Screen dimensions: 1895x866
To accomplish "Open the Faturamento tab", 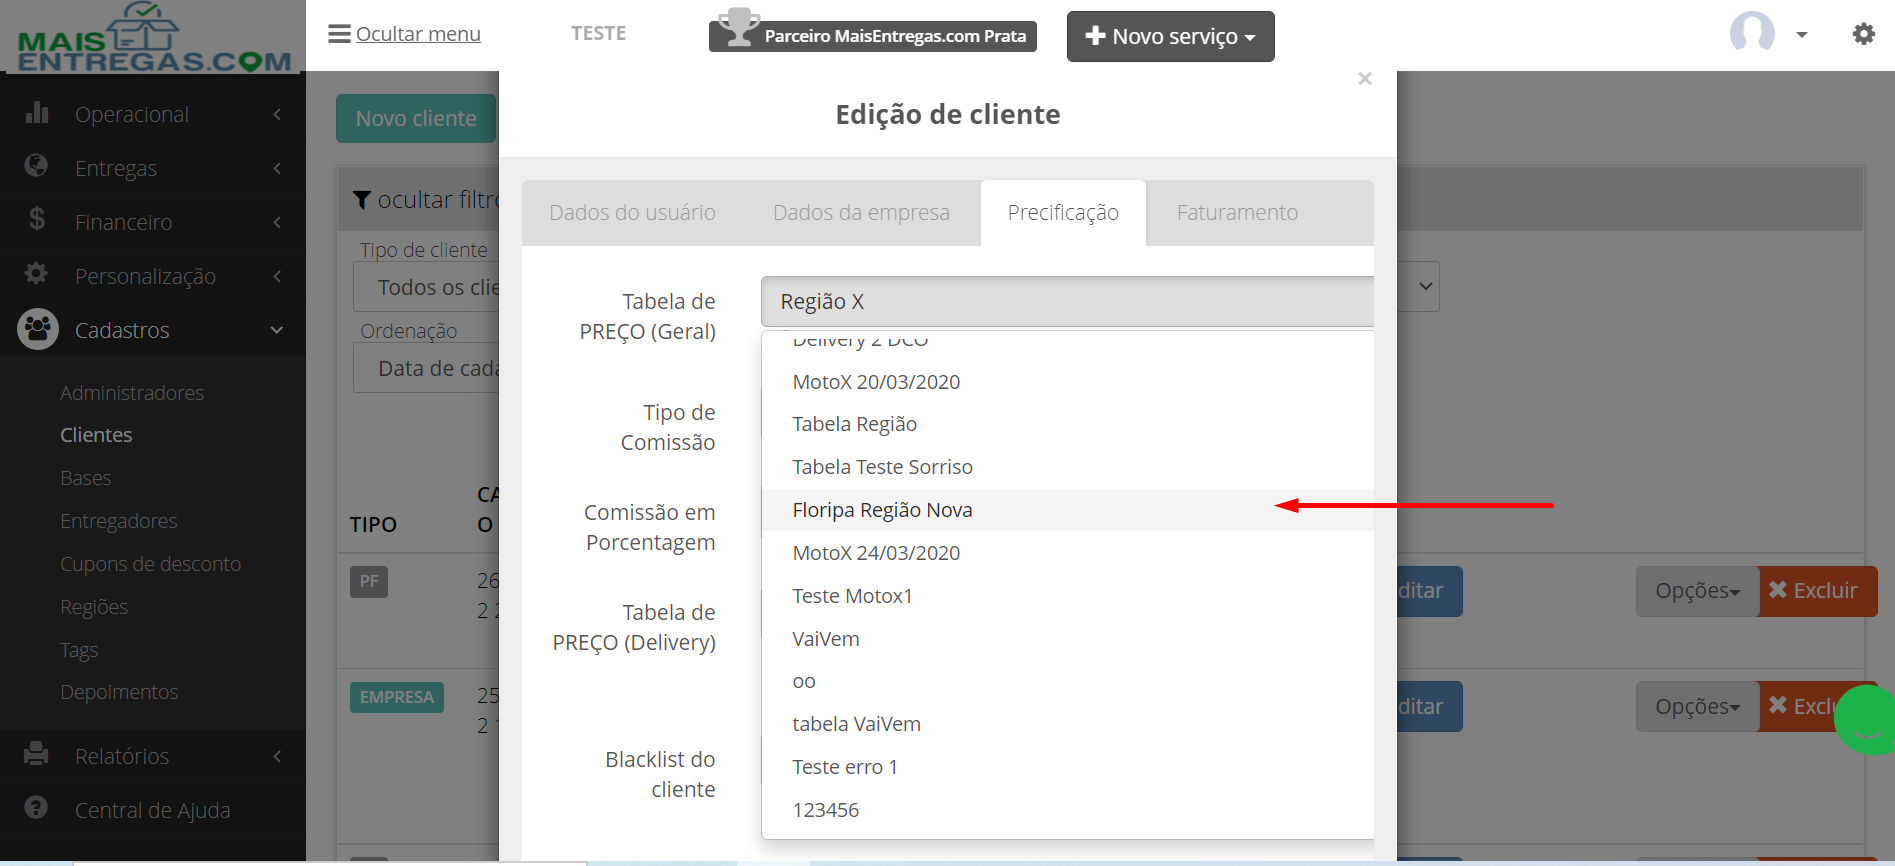I will coord(1237,213).
